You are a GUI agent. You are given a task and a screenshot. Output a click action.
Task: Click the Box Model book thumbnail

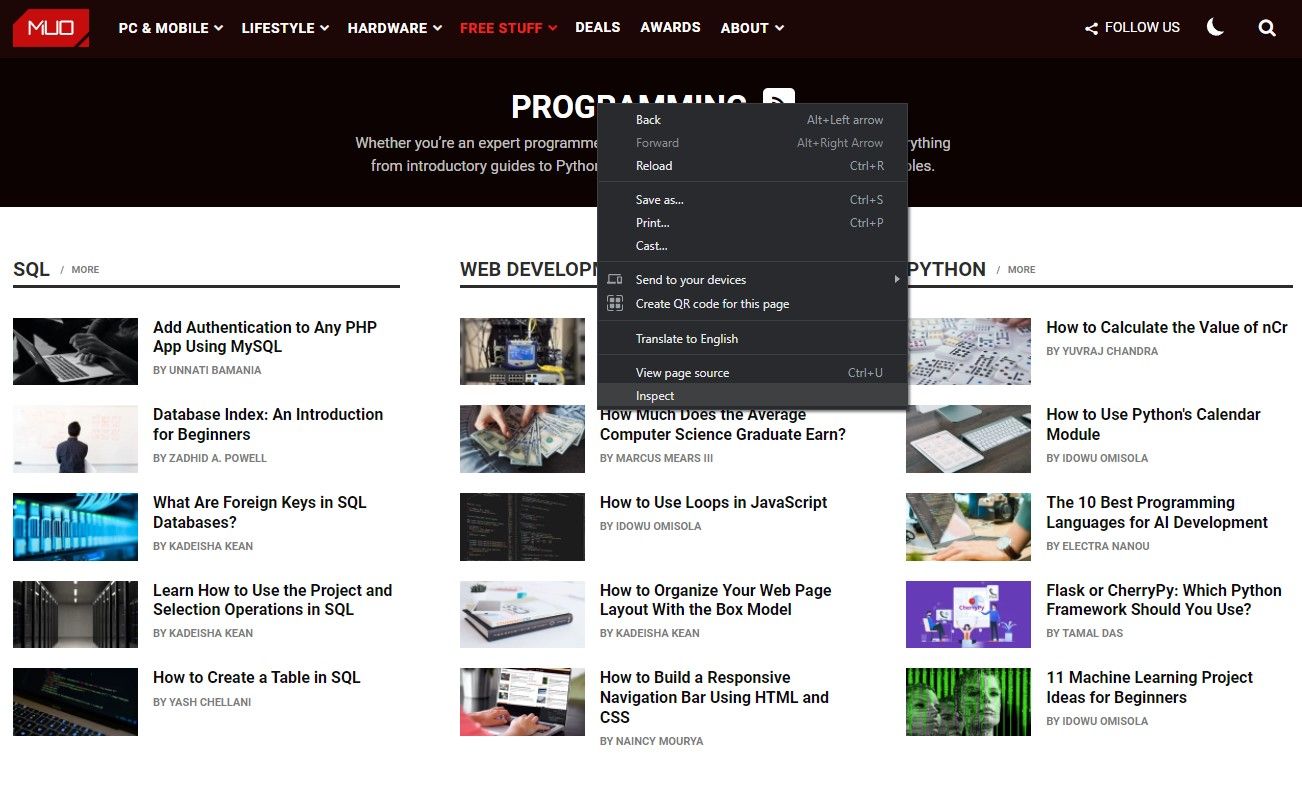tap(522, 614)
